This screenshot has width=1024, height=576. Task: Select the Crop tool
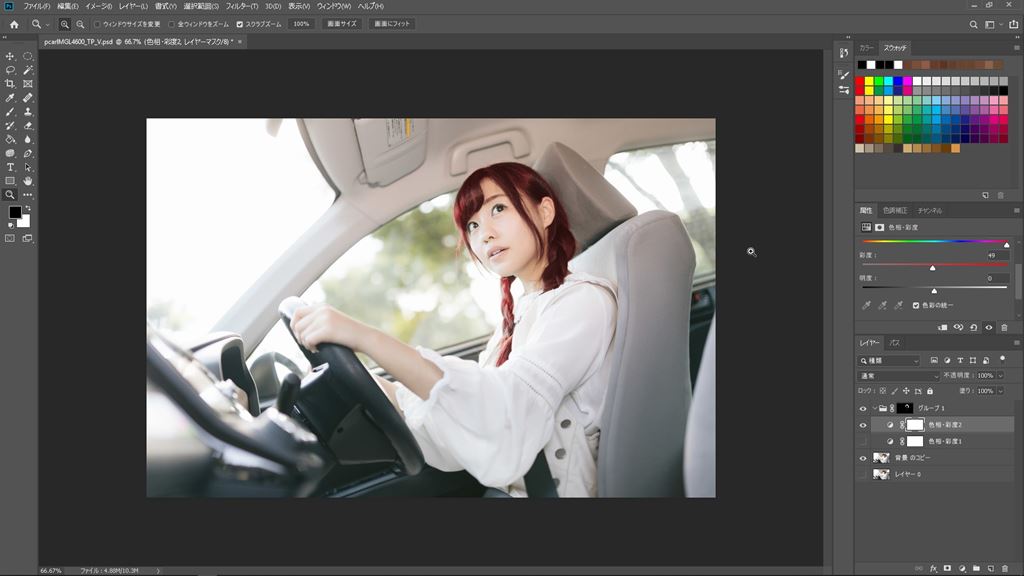tap(10, 84)
